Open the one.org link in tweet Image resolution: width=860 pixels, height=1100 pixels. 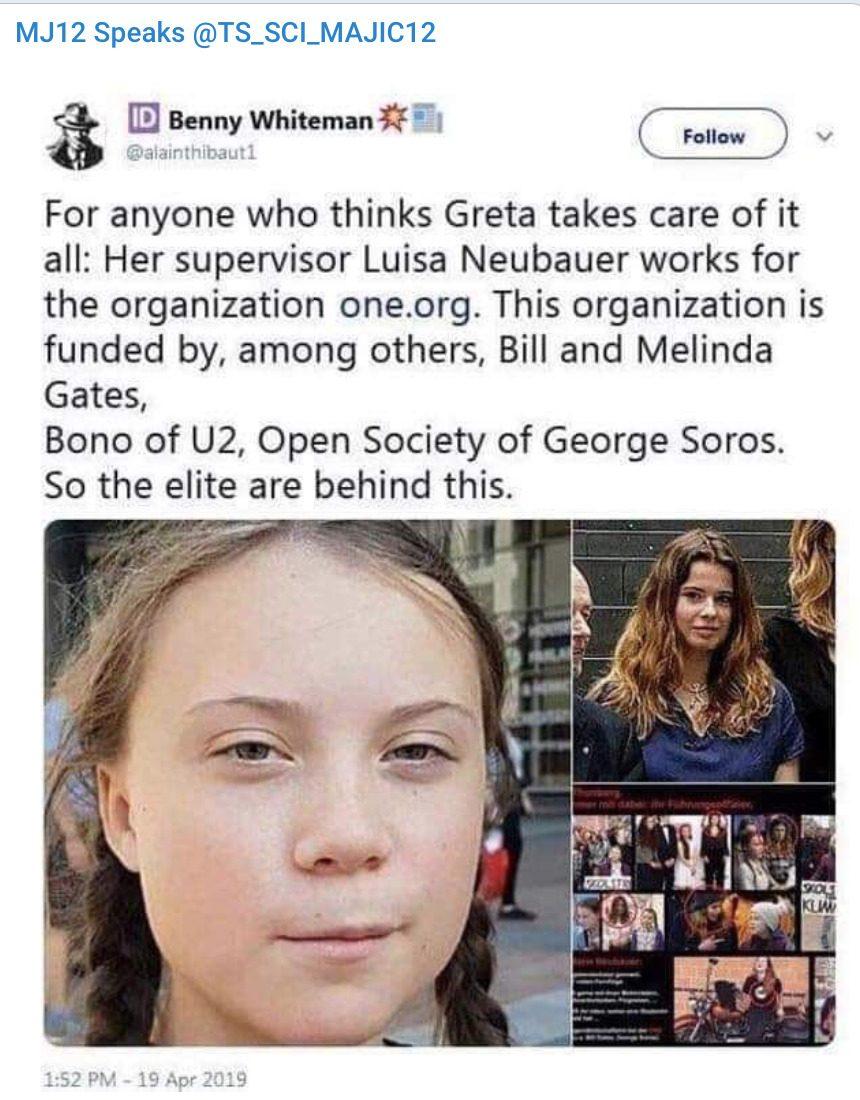click(x=405, y=305)
